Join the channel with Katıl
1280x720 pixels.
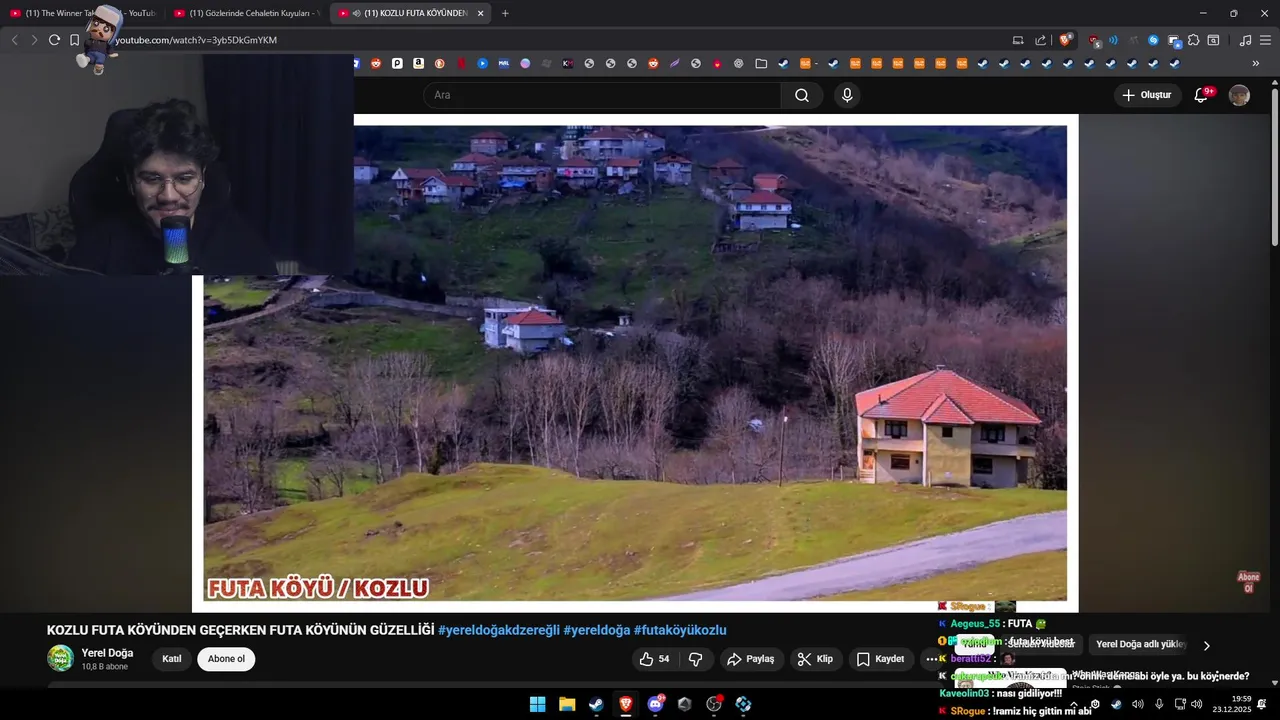click(x=172, y=659)
